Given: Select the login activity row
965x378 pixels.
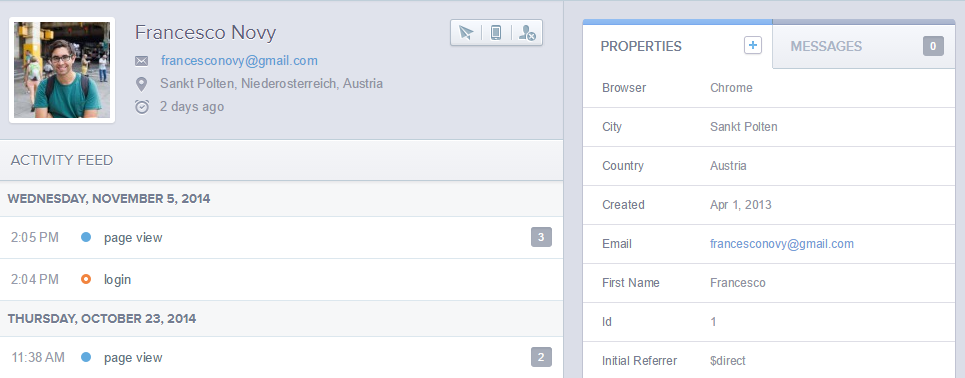Looking at the screenshot, I should pyautogui.click(x=281, y=279).
